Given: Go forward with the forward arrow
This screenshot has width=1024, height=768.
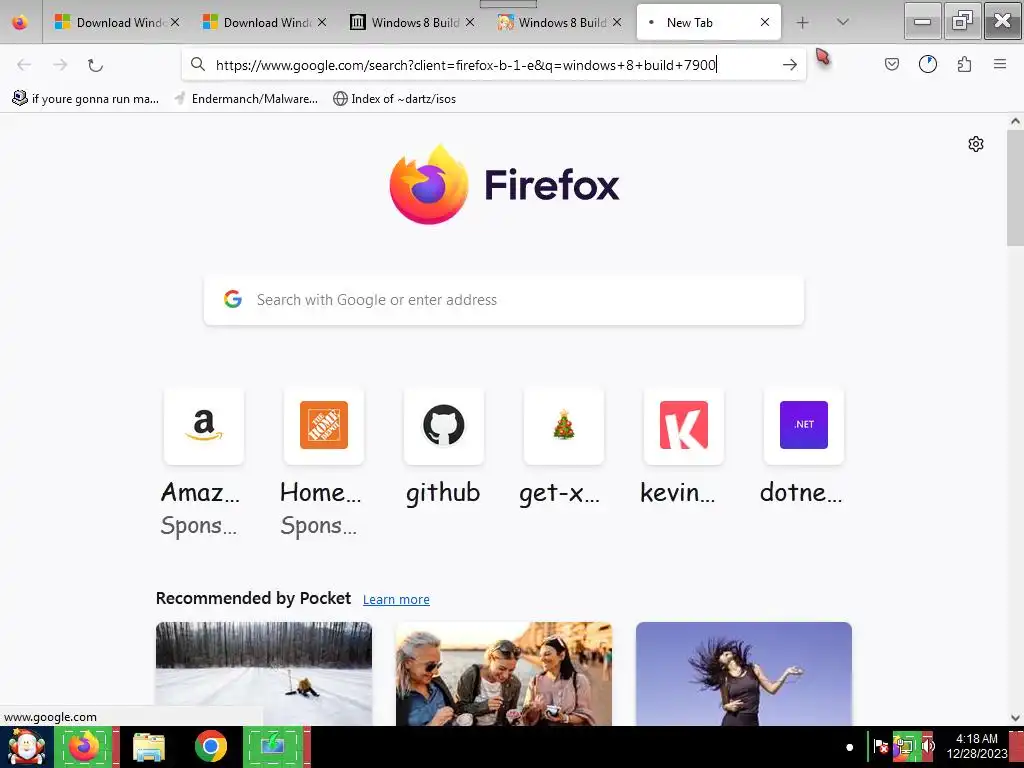Looking at the screenshot, I should coord(60,65).
